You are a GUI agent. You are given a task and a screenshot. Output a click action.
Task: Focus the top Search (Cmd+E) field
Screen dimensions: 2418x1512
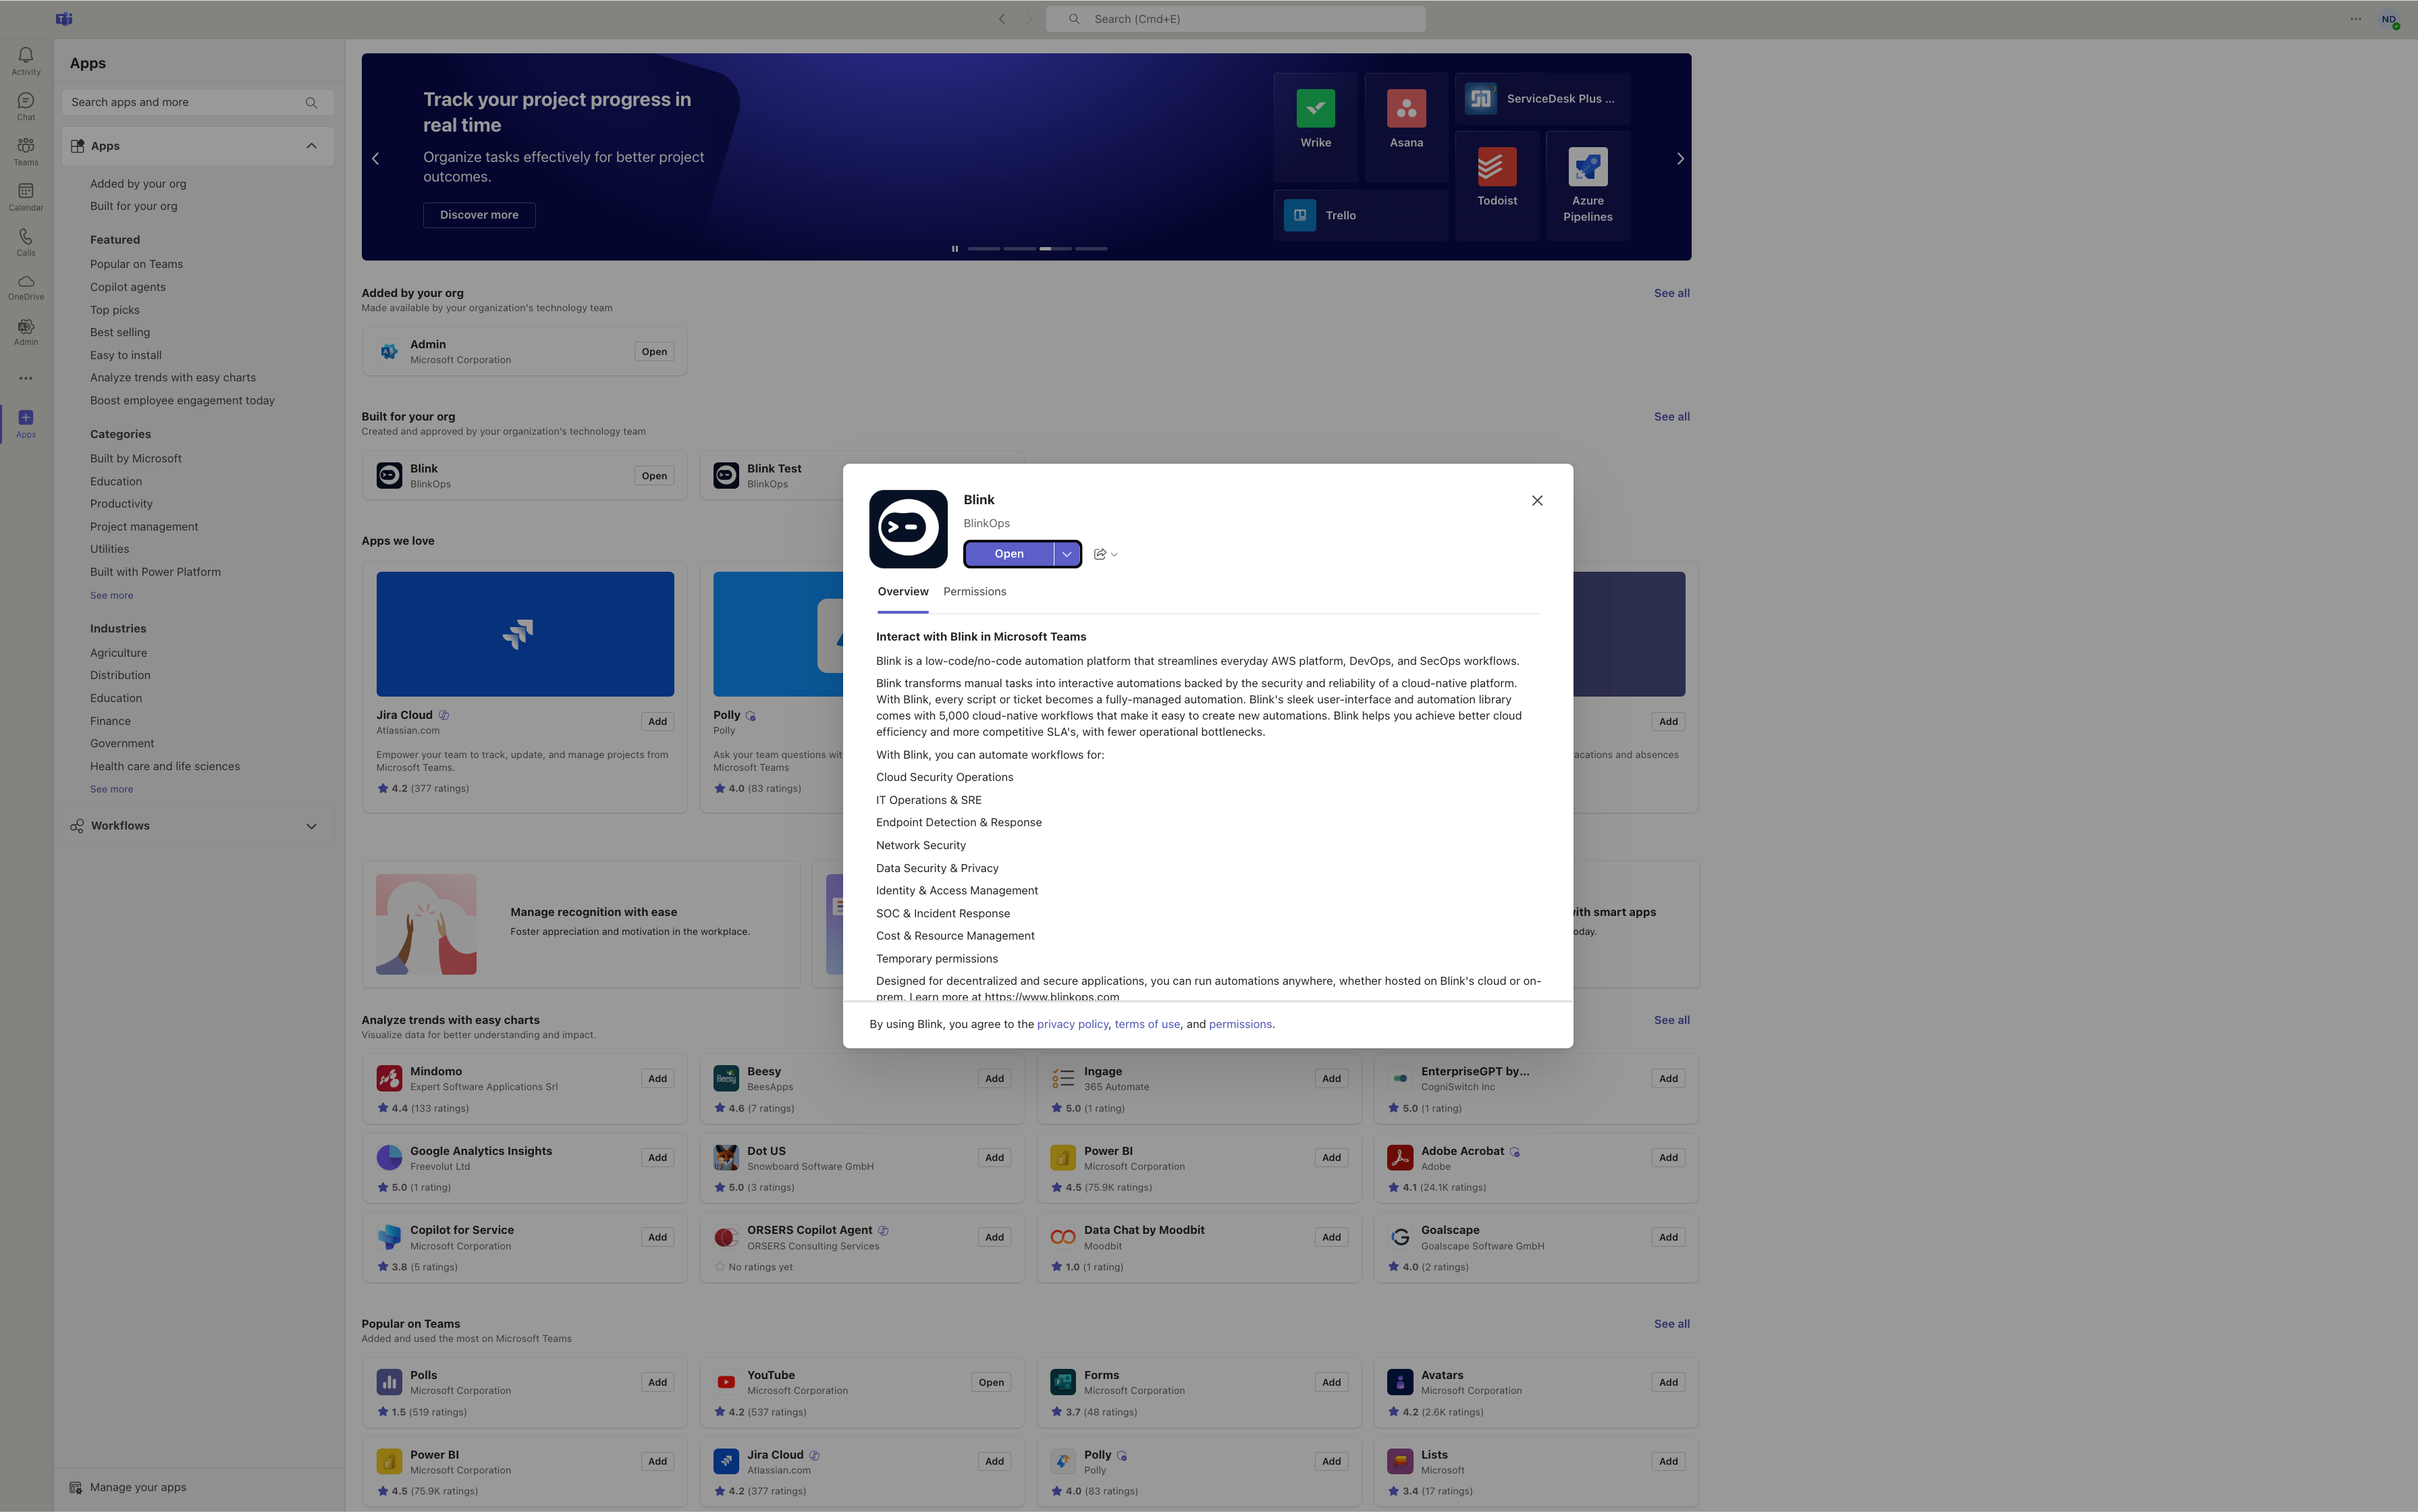pyautogui.click(x=1235, y=19)
